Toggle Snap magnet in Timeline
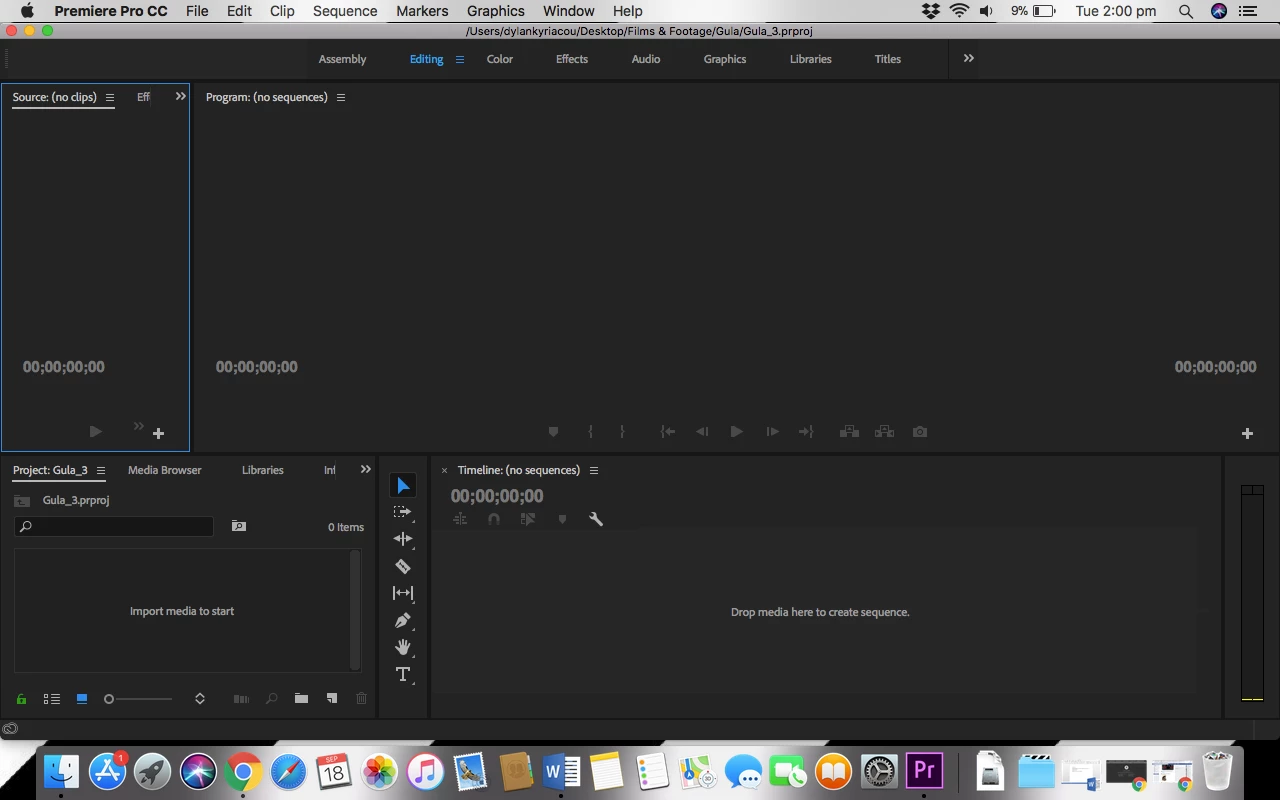Image resolution: width=1280 pixels, height=800 pixels. 494,519
